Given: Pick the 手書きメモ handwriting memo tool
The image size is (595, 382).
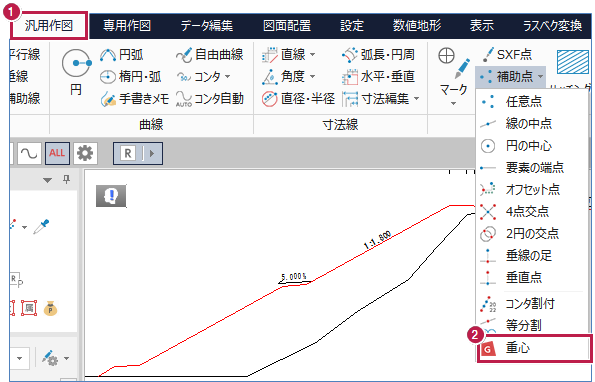Looking at the screenshot, I should 134,99.
